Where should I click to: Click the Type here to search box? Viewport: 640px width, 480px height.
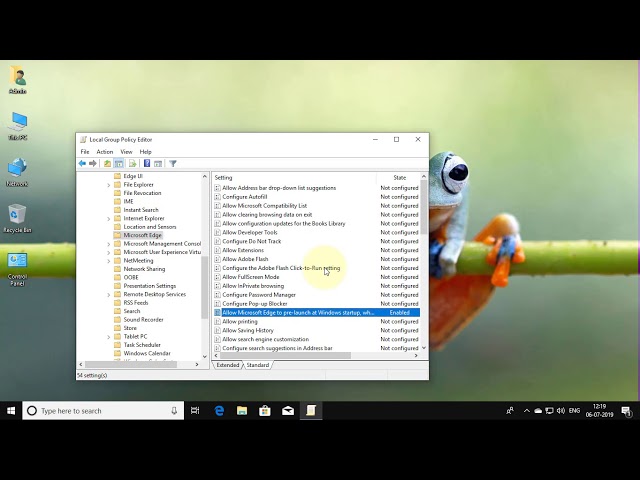(103, 411)
